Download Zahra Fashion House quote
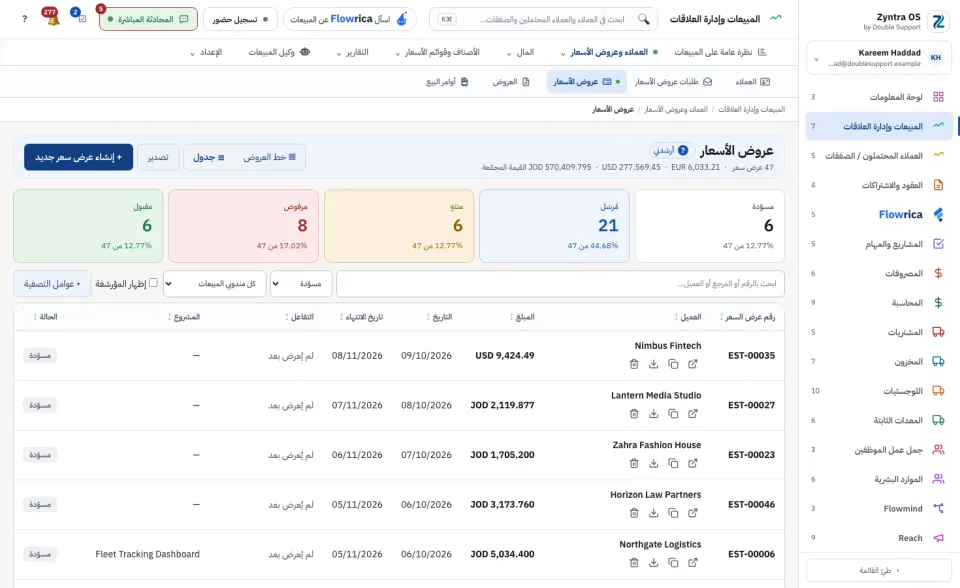Image resolution: width=960 pixels, height=588 pixels. [653, 463]
